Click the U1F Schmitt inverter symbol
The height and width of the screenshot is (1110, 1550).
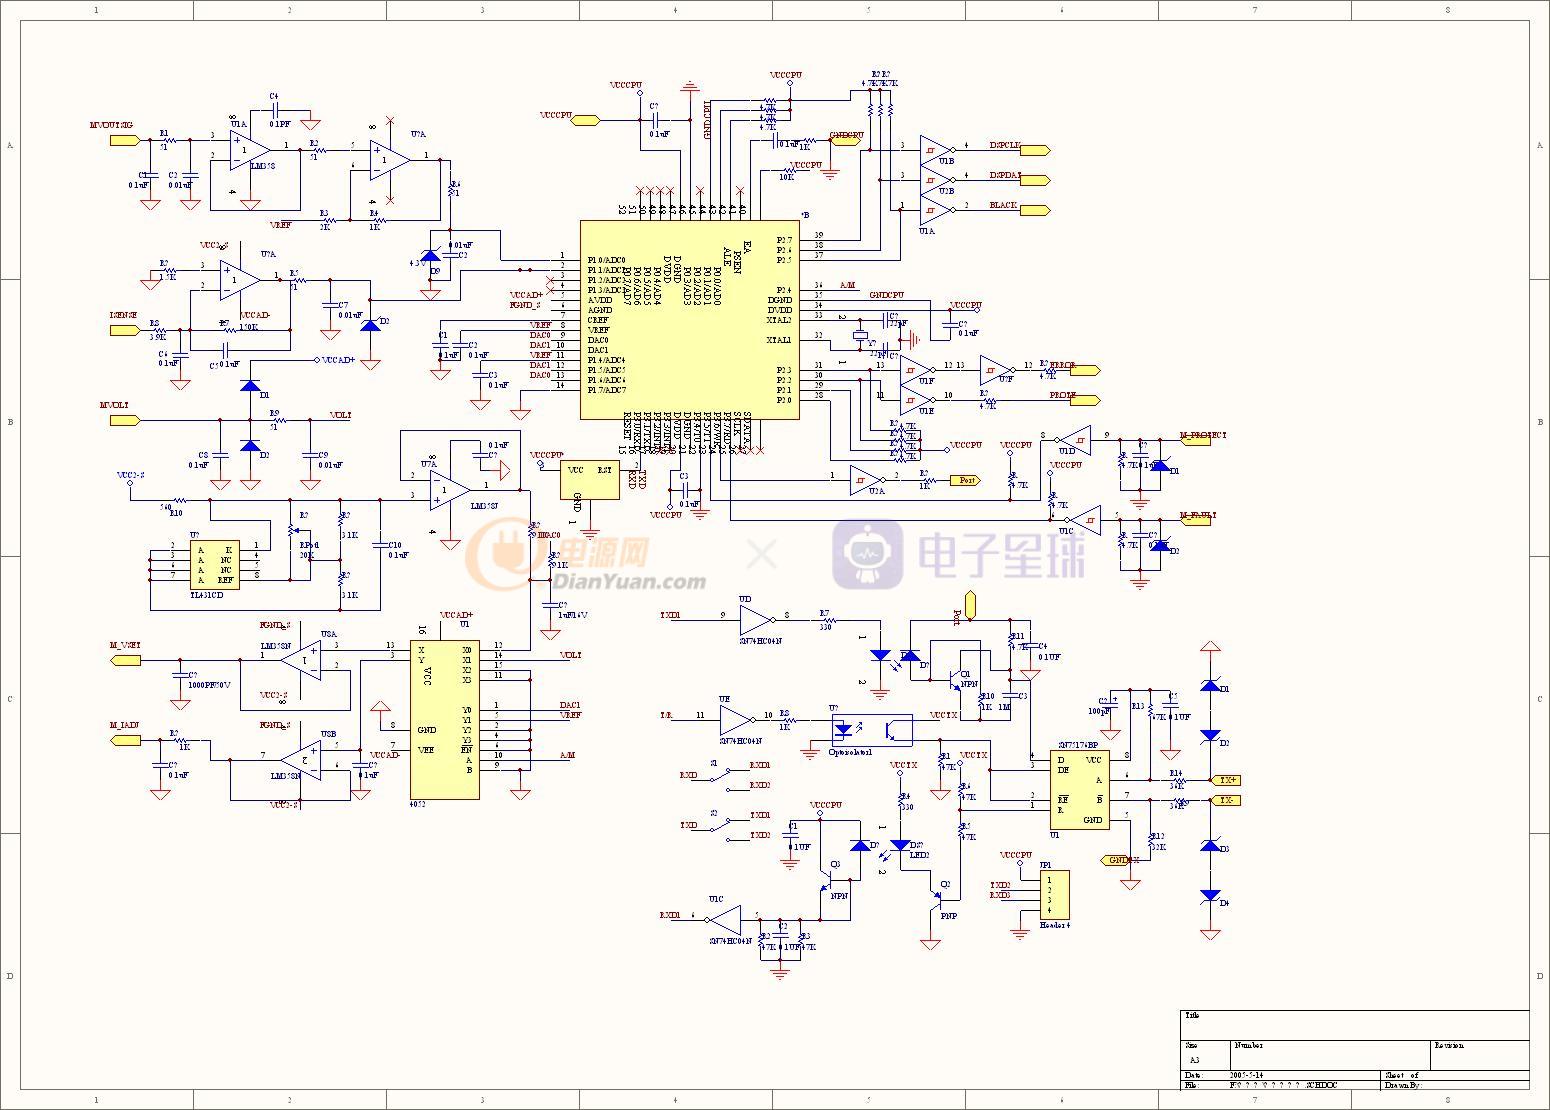[x=916, y=370]
